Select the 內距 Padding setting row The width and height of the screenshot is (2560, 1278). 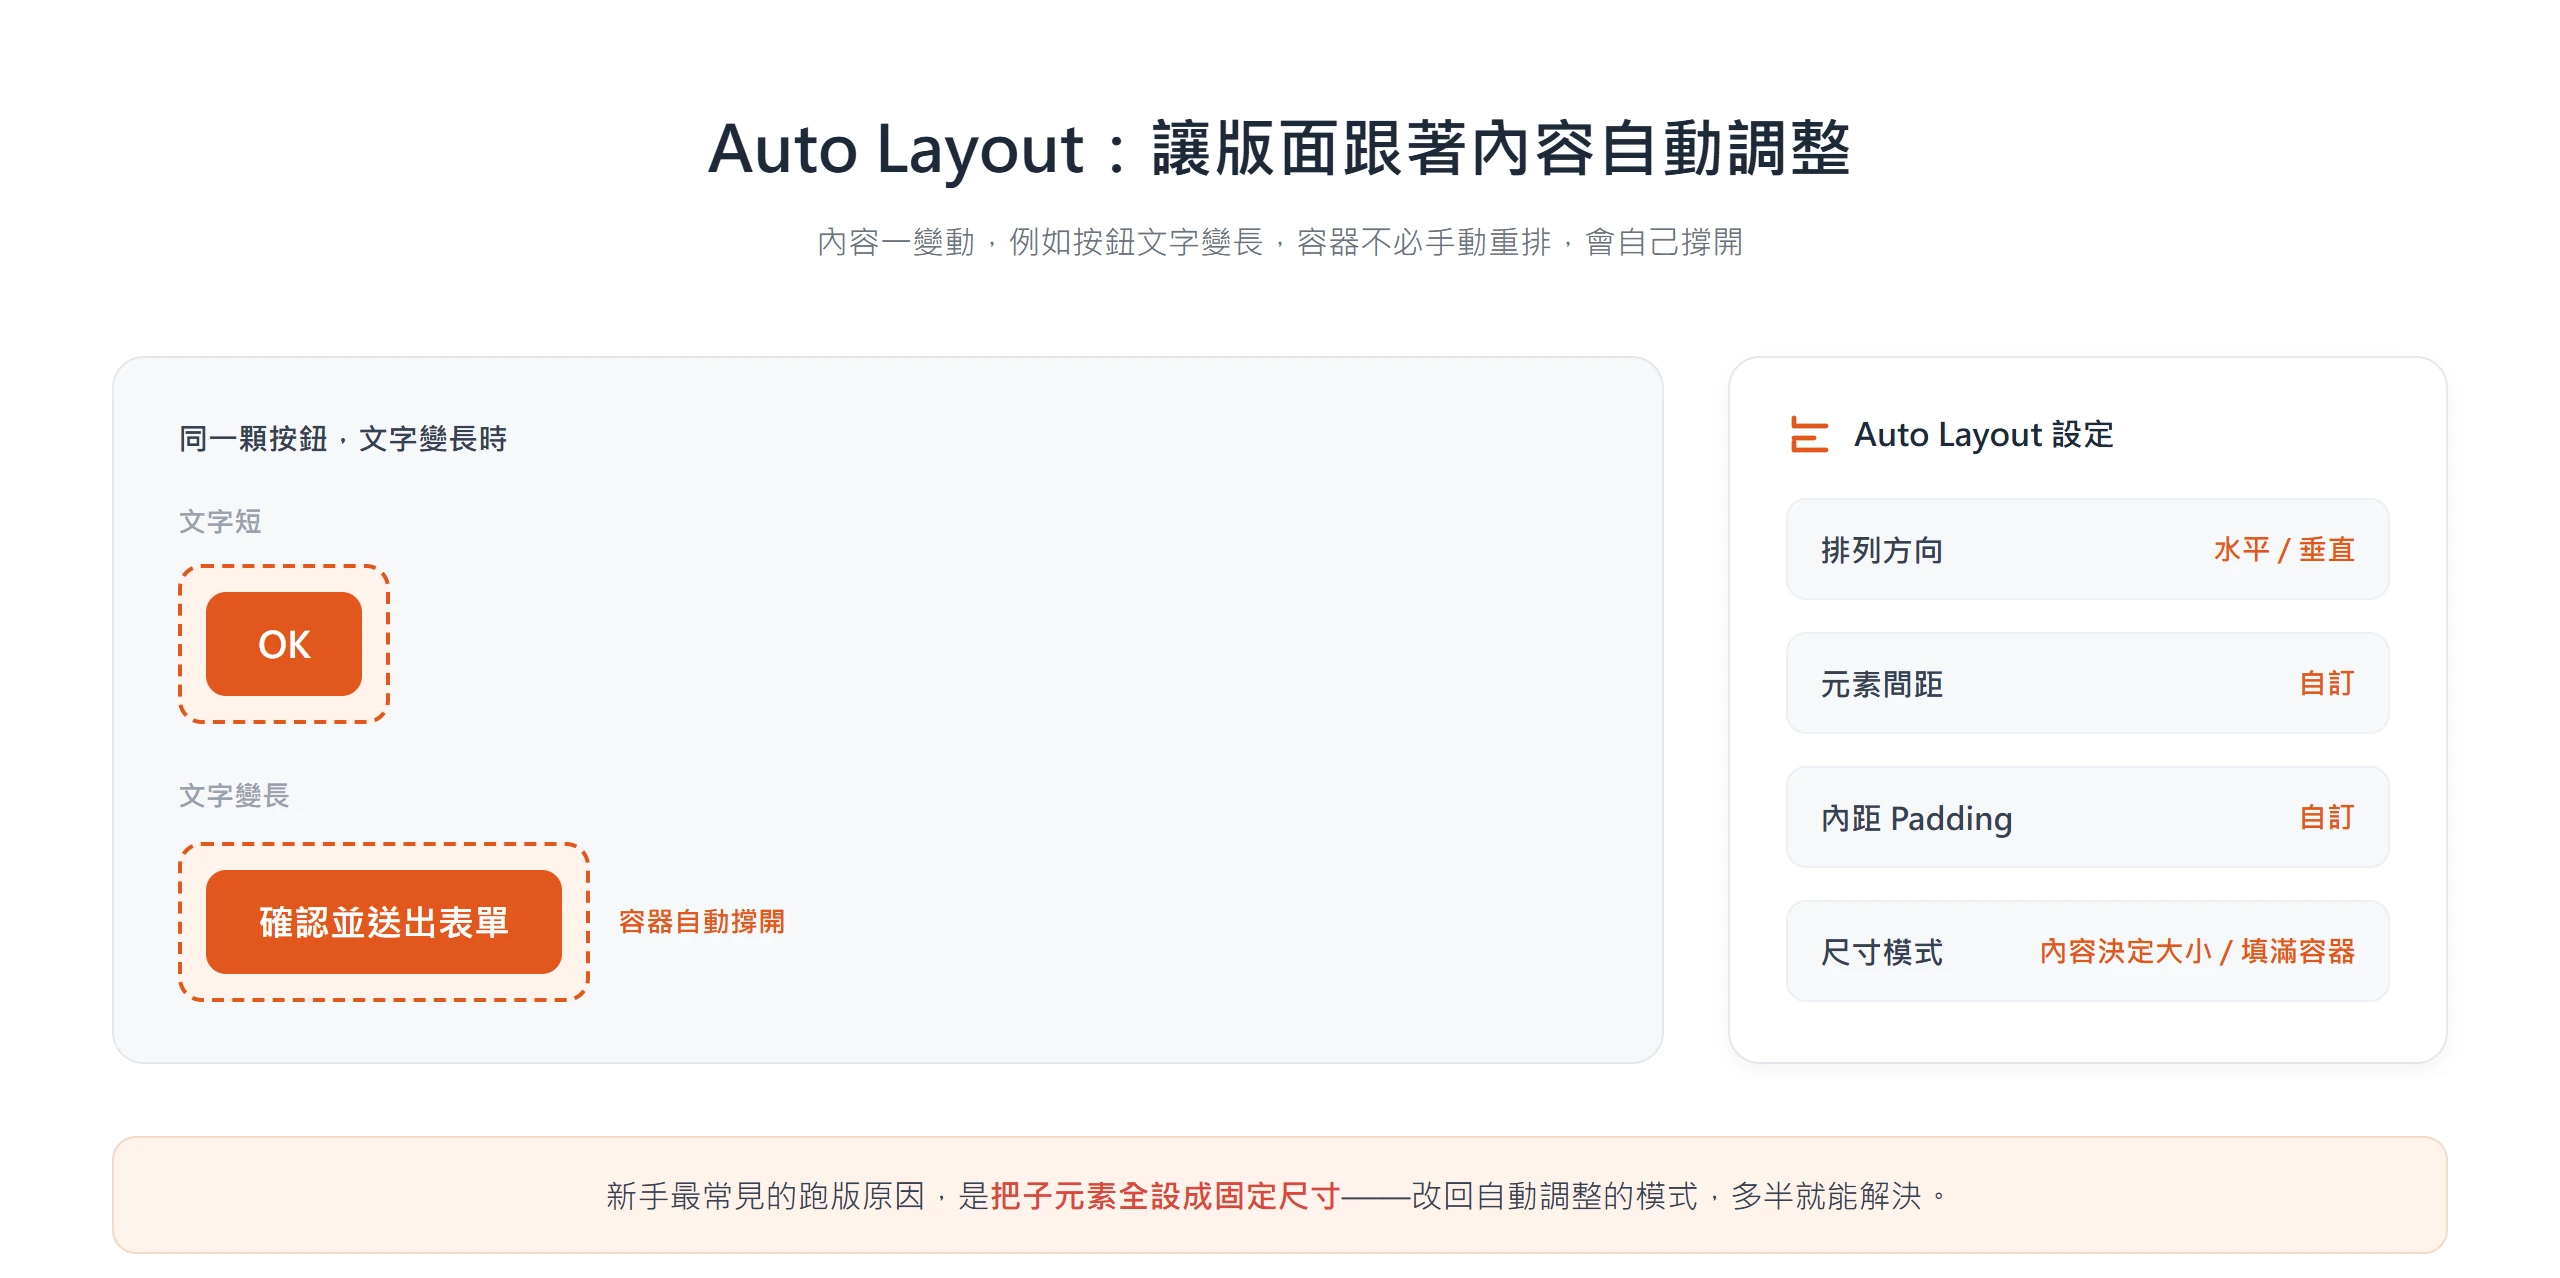click(2087, 817)
